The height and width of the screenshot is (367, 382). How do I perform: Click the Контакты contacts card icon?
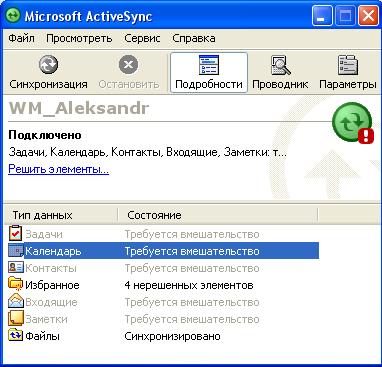pos(16,268)
